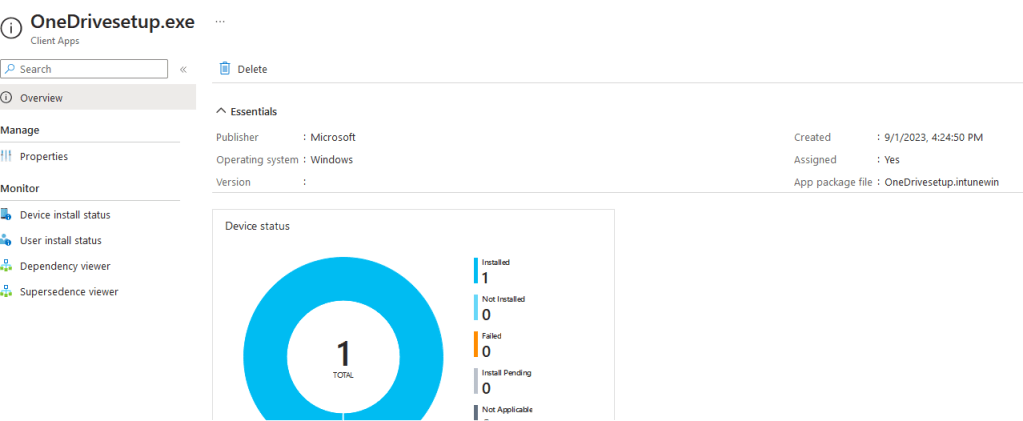1023x421 pixels.
Task: Click the Delete trash can icon
Action: [225, 69]
